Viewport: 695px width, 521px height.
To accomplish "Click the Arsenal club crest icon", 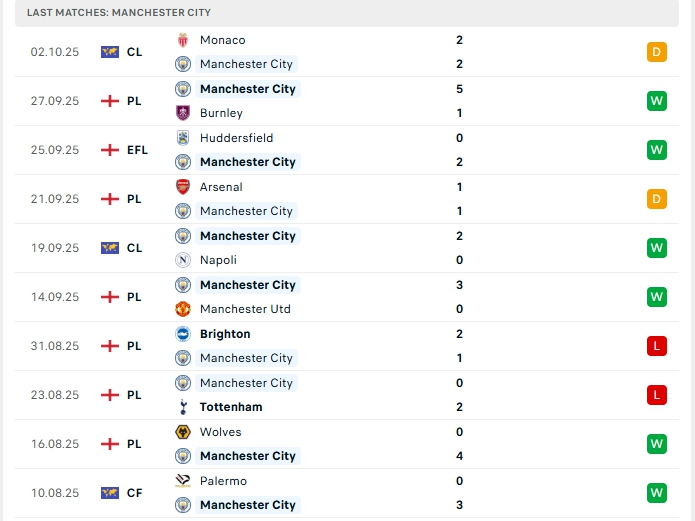I will tap(182, 187).
